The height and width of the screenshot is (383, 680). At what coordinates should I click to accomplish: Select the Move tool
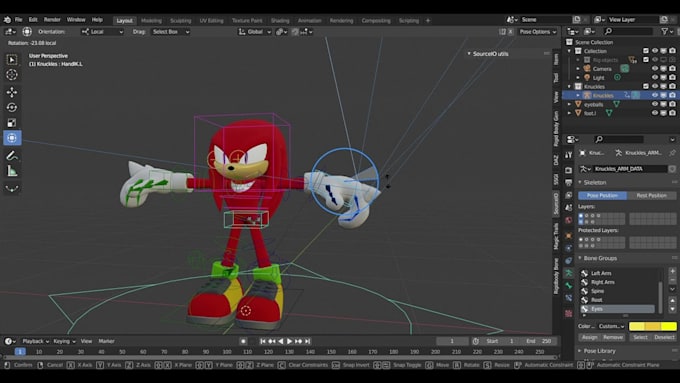12,92
